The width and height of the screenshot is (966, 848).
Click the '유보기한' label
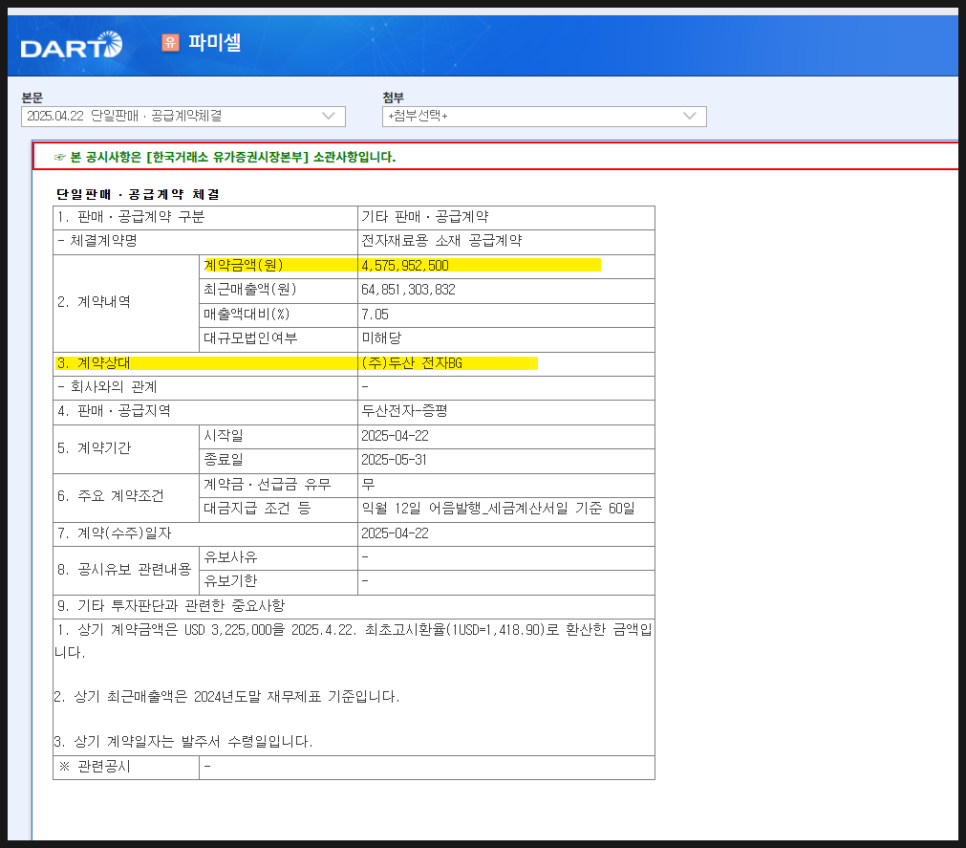(x=230, y=581)
